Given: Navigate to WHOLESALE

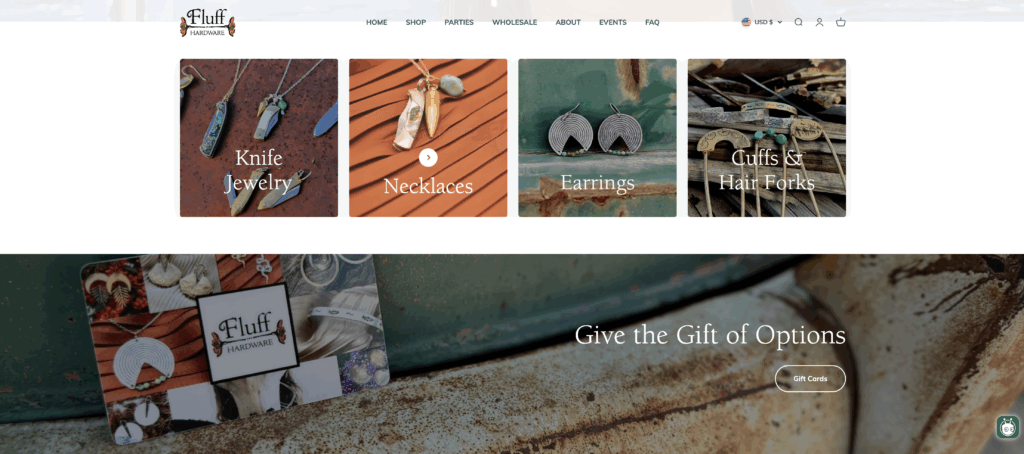Looking at the screenshot, I should tap(515, 22).
